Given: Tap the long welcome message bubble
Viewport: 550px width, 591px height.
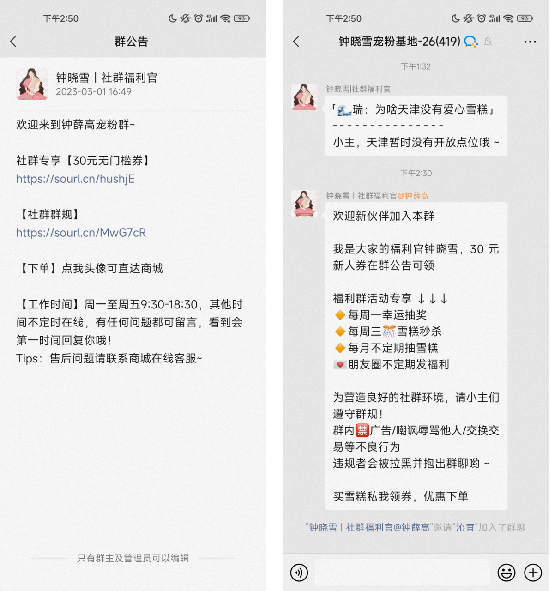Looking at the screenshot, I should click(416, 356).
